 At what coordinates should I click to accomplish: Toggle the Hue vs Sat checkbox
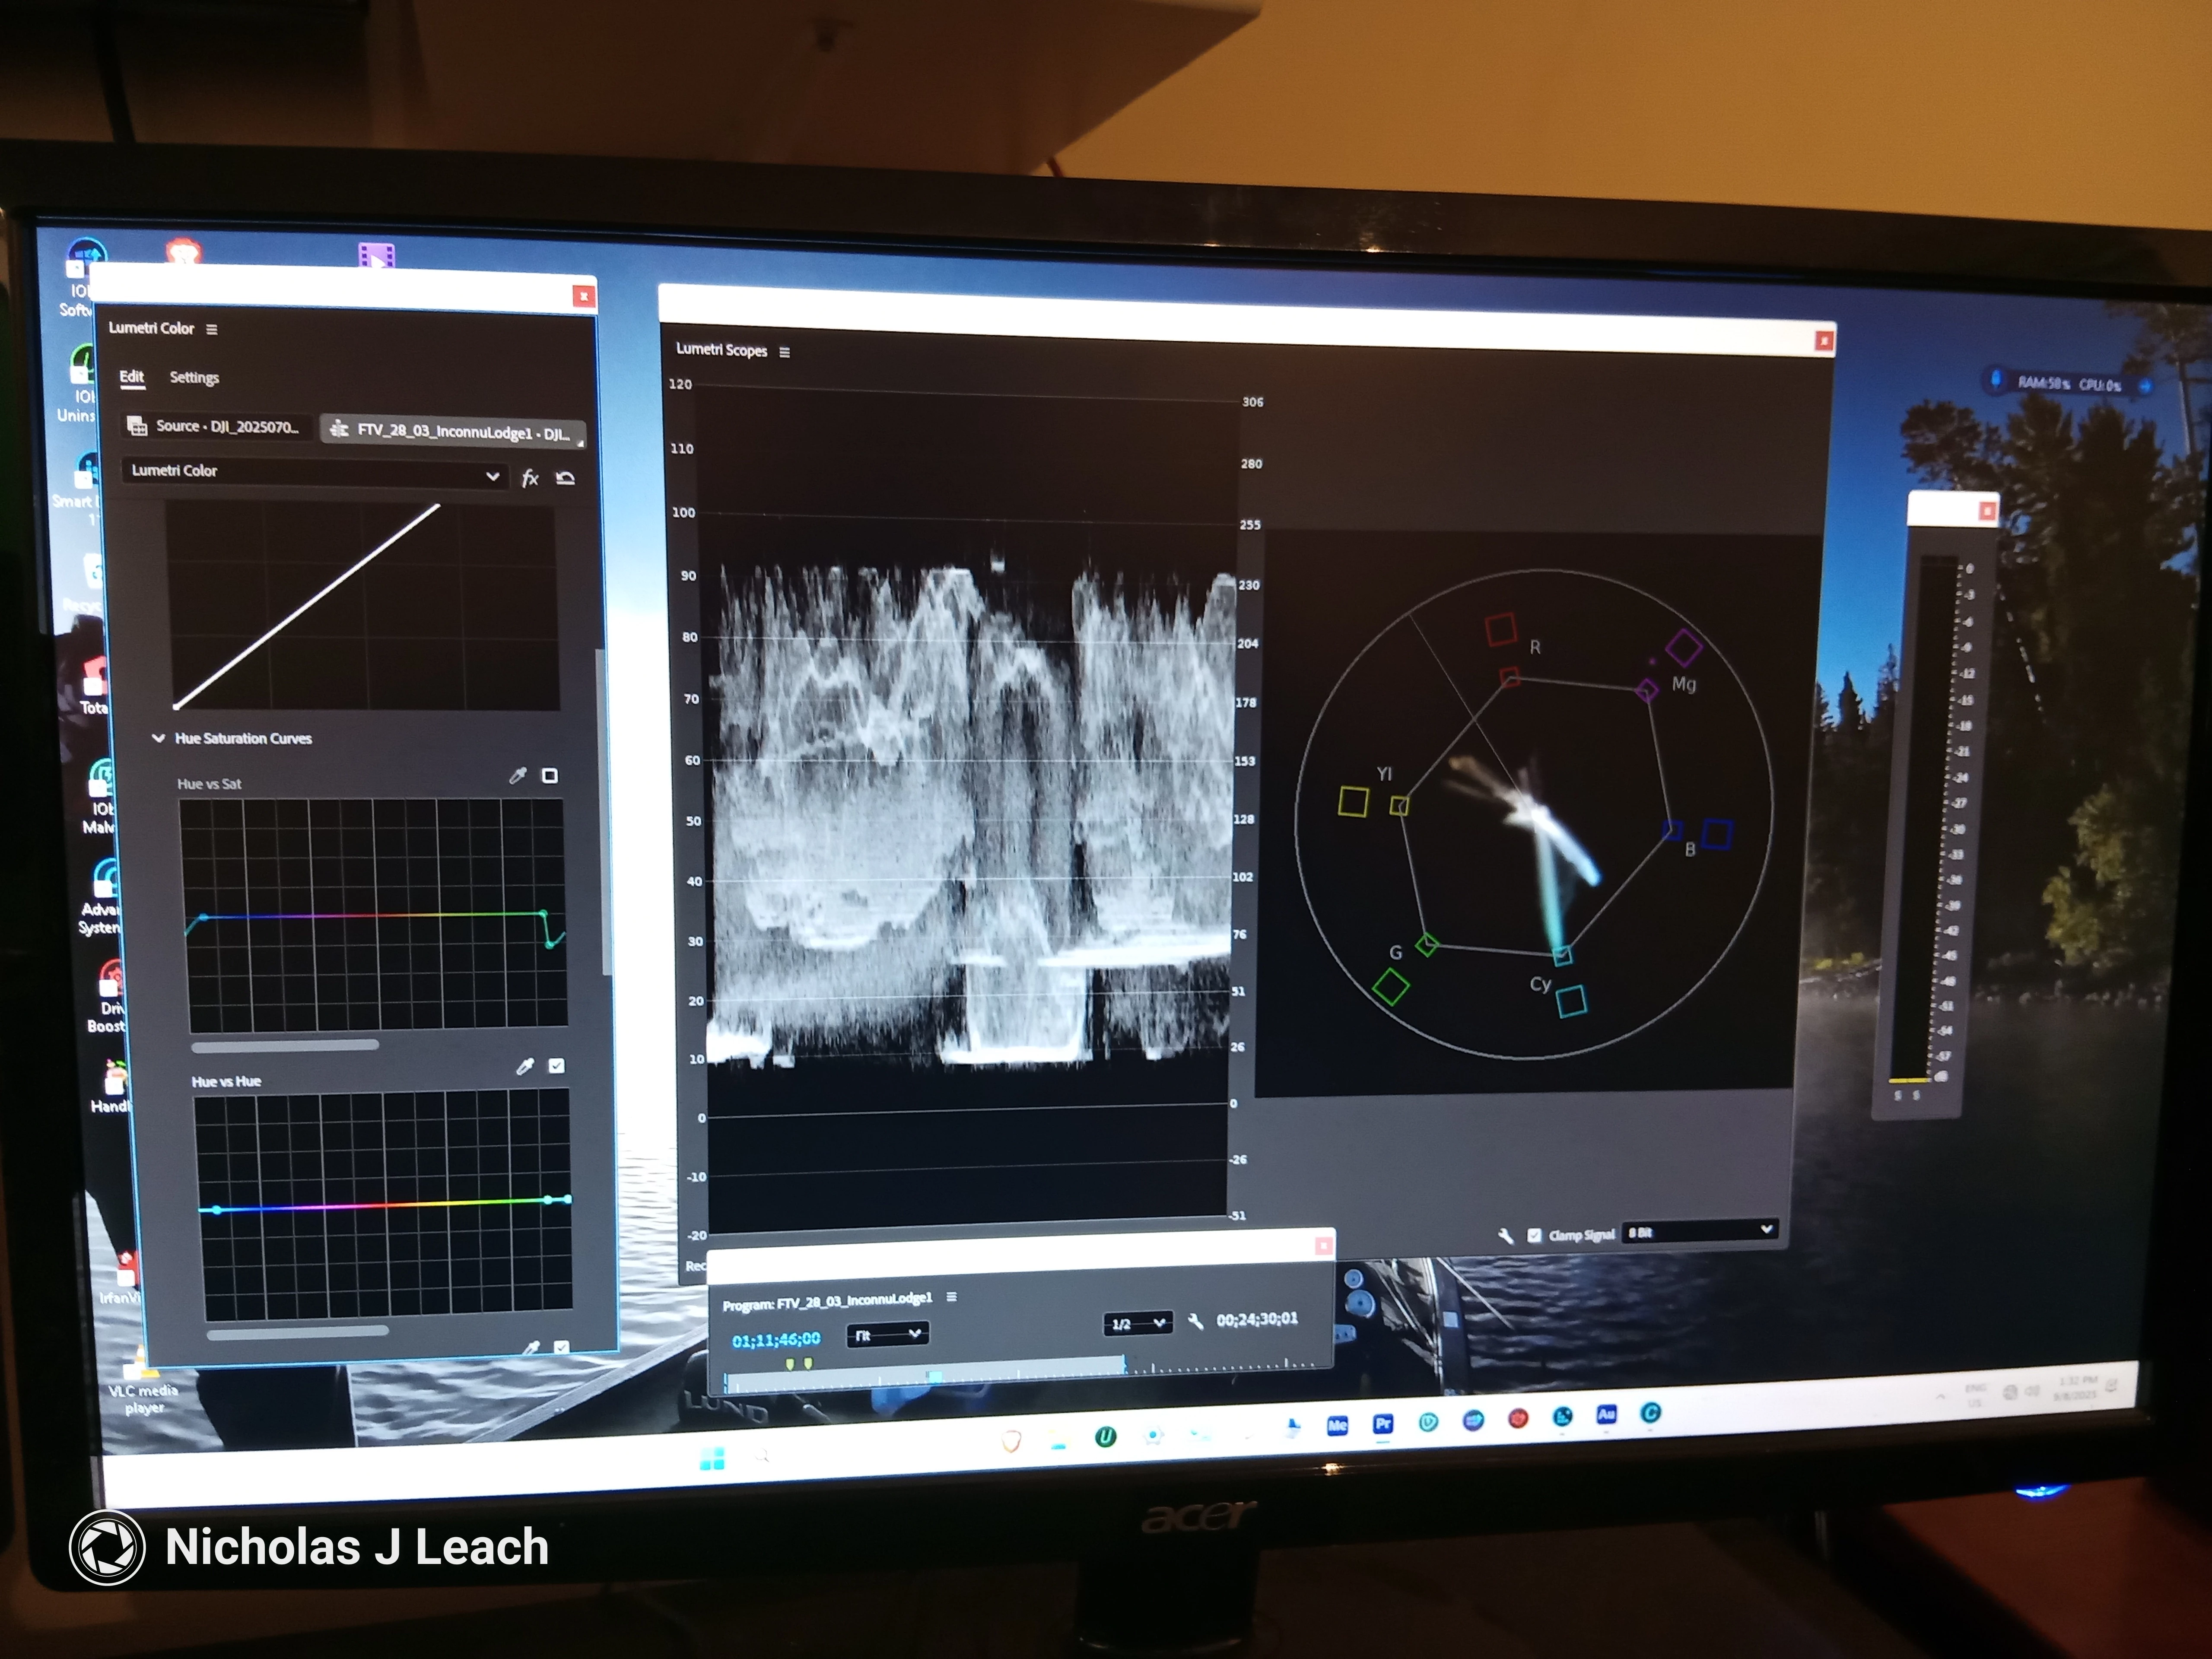tap(549, 776)
